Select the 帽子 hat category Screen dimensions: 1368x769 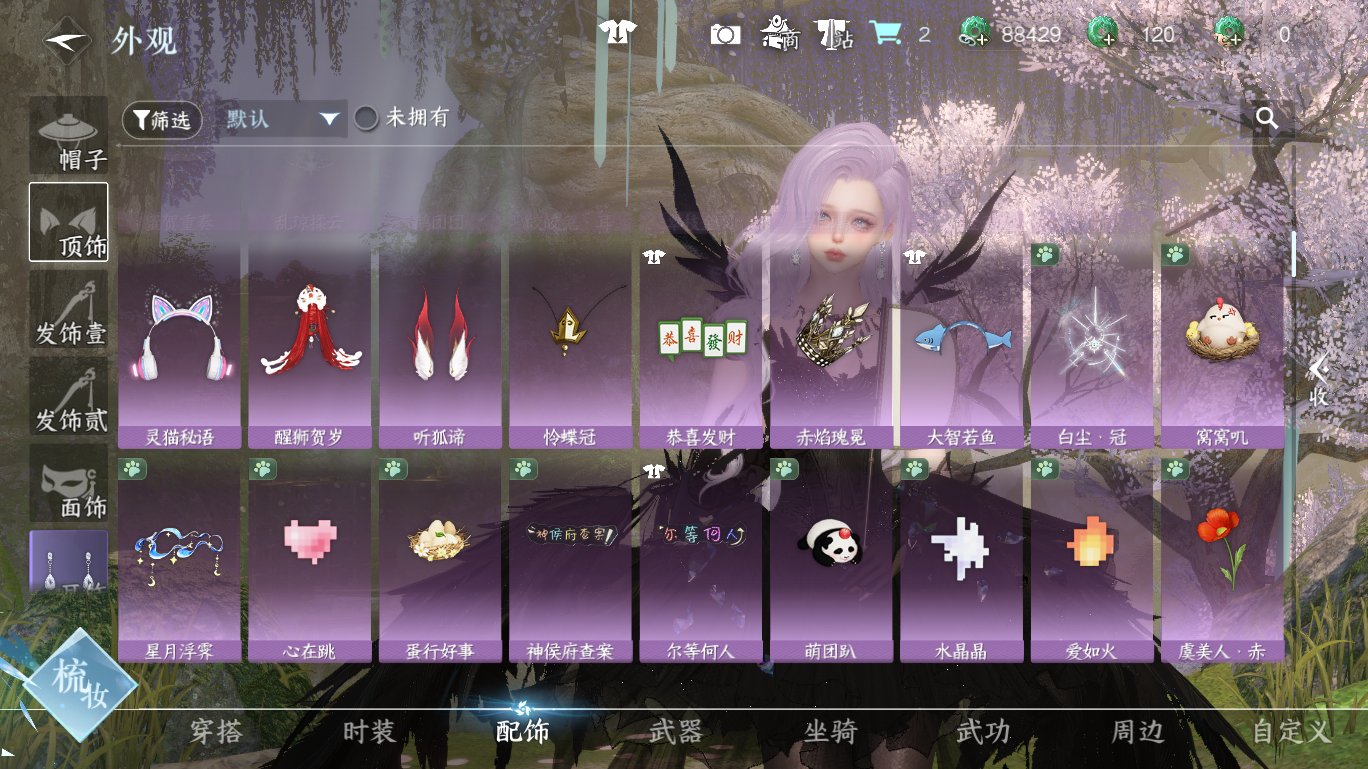68,136
